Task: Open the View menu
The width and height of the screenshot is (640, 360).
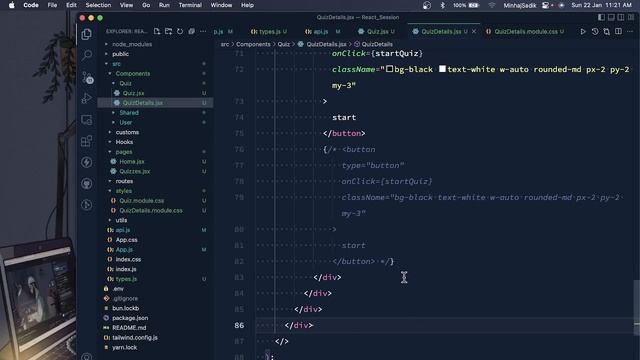Action: pyautogui.click(x=127, y=5)
